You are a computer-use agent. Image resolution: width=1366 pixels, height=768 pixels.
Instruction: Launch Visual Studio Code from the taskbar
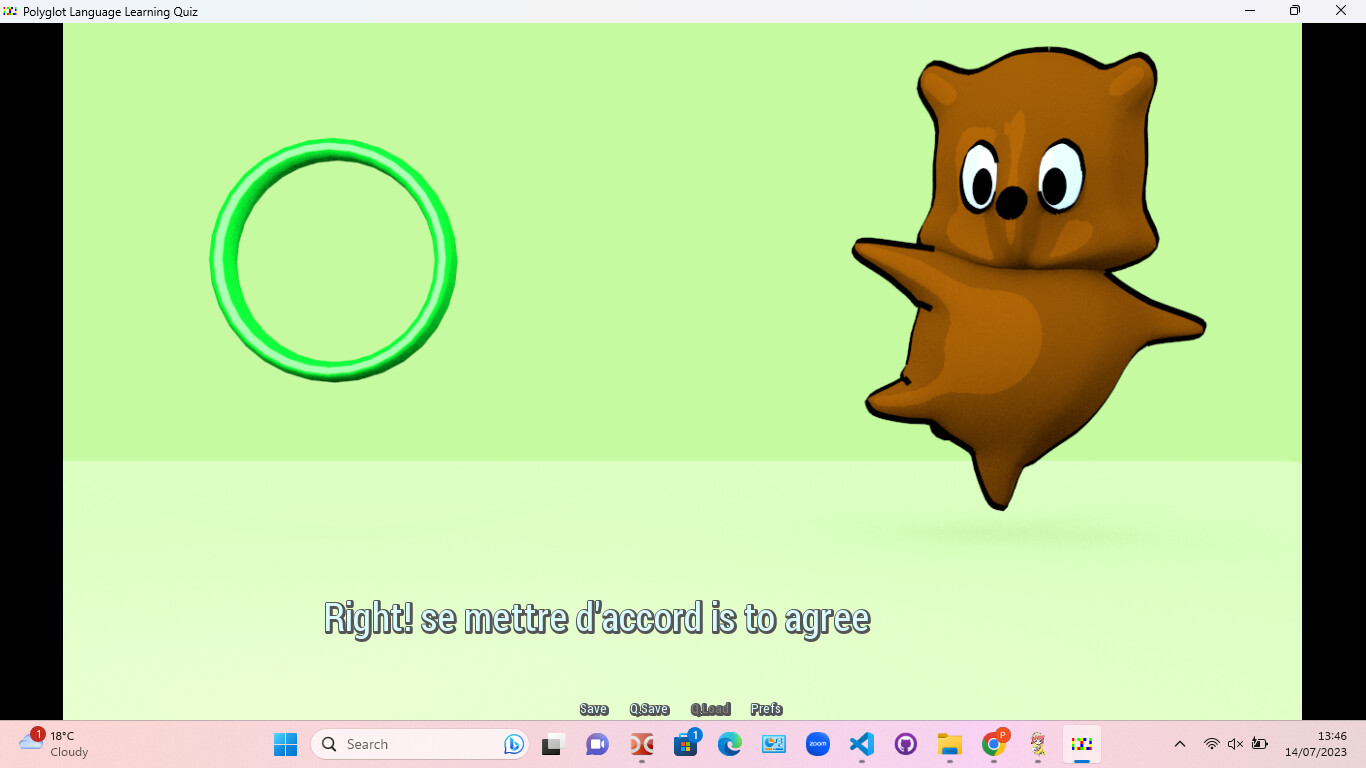[x=861, y=744]
